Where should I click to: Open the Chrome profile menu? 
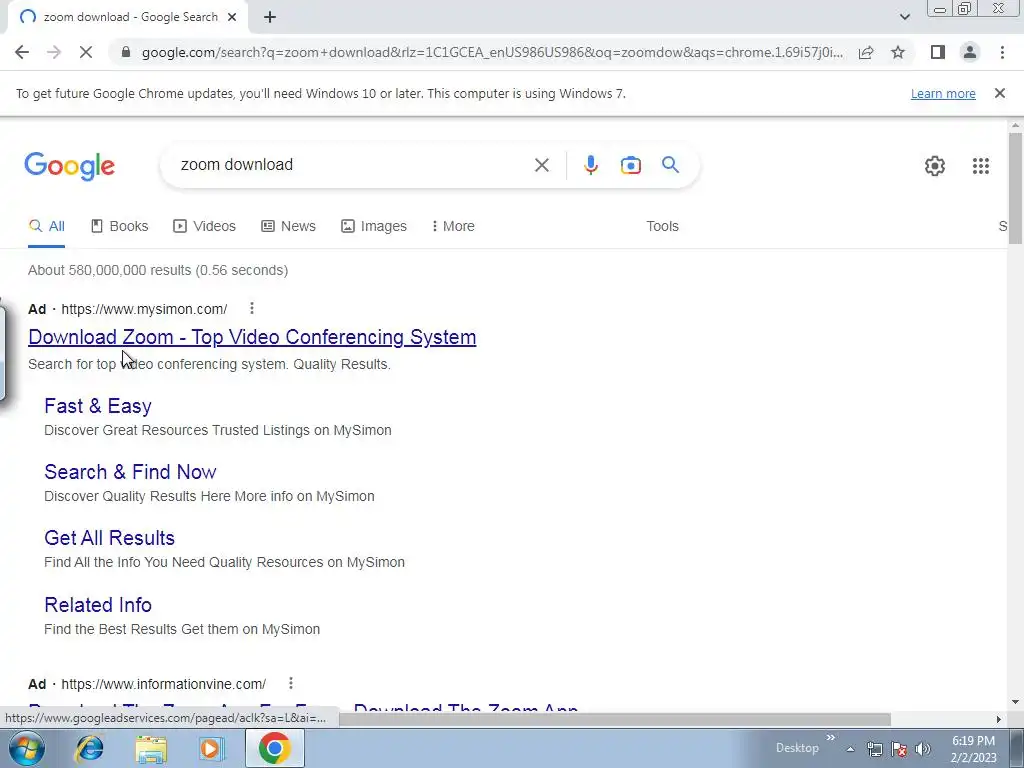970,52
